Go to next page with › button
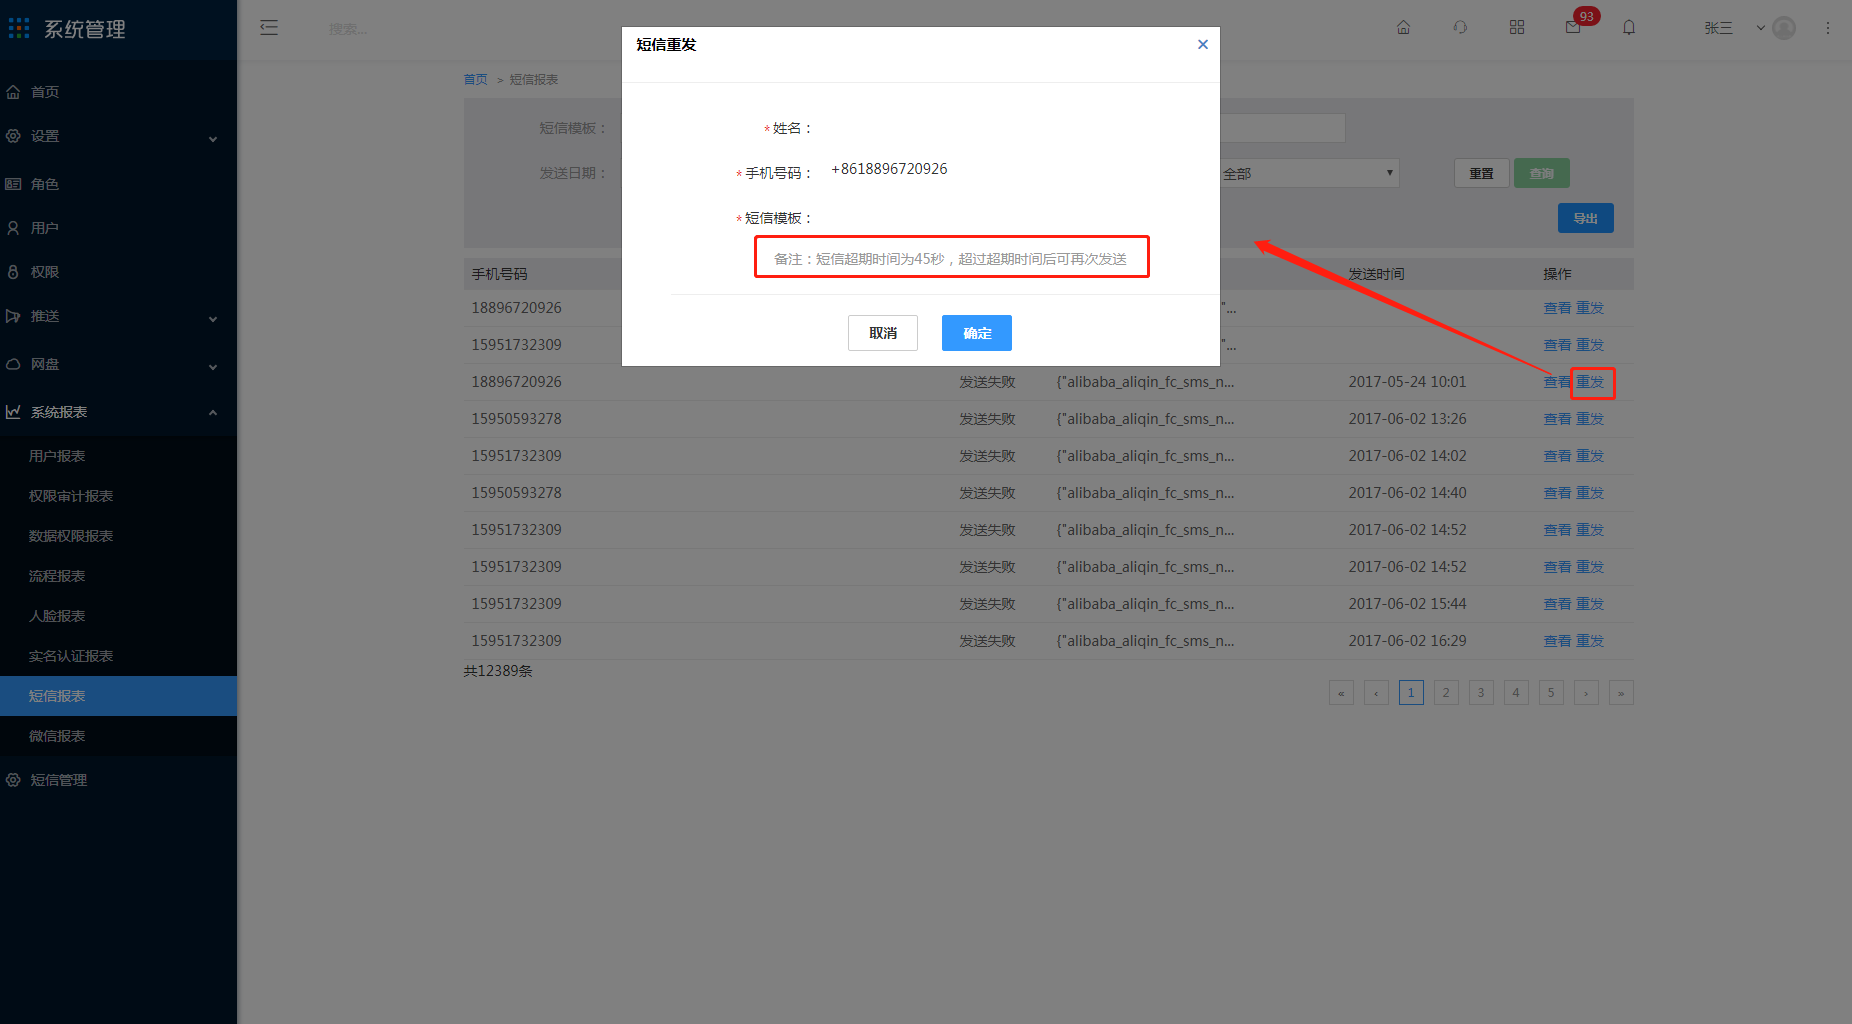1852x1024 pixels. (x=1586, y=692)
